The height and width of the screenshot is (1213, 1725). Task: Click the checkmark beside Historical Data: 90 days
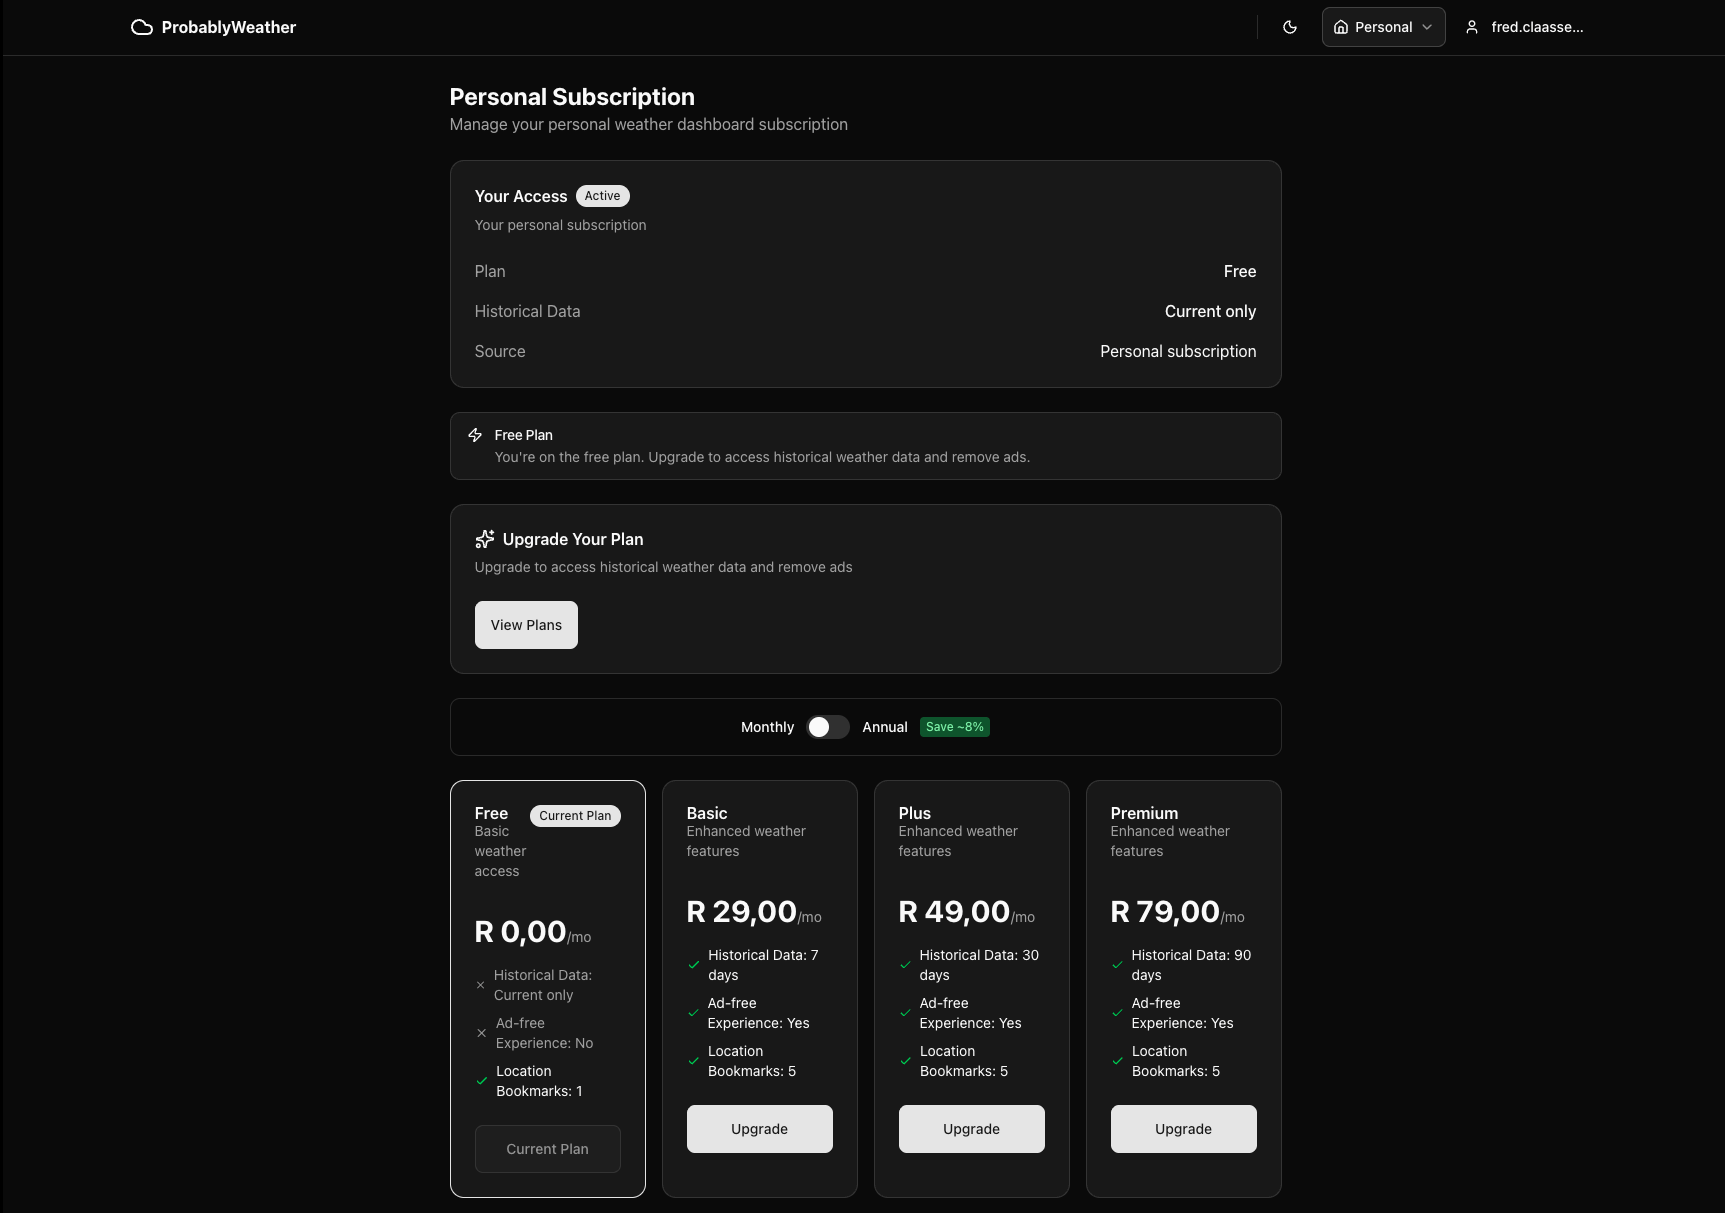tap(1117, 965)
